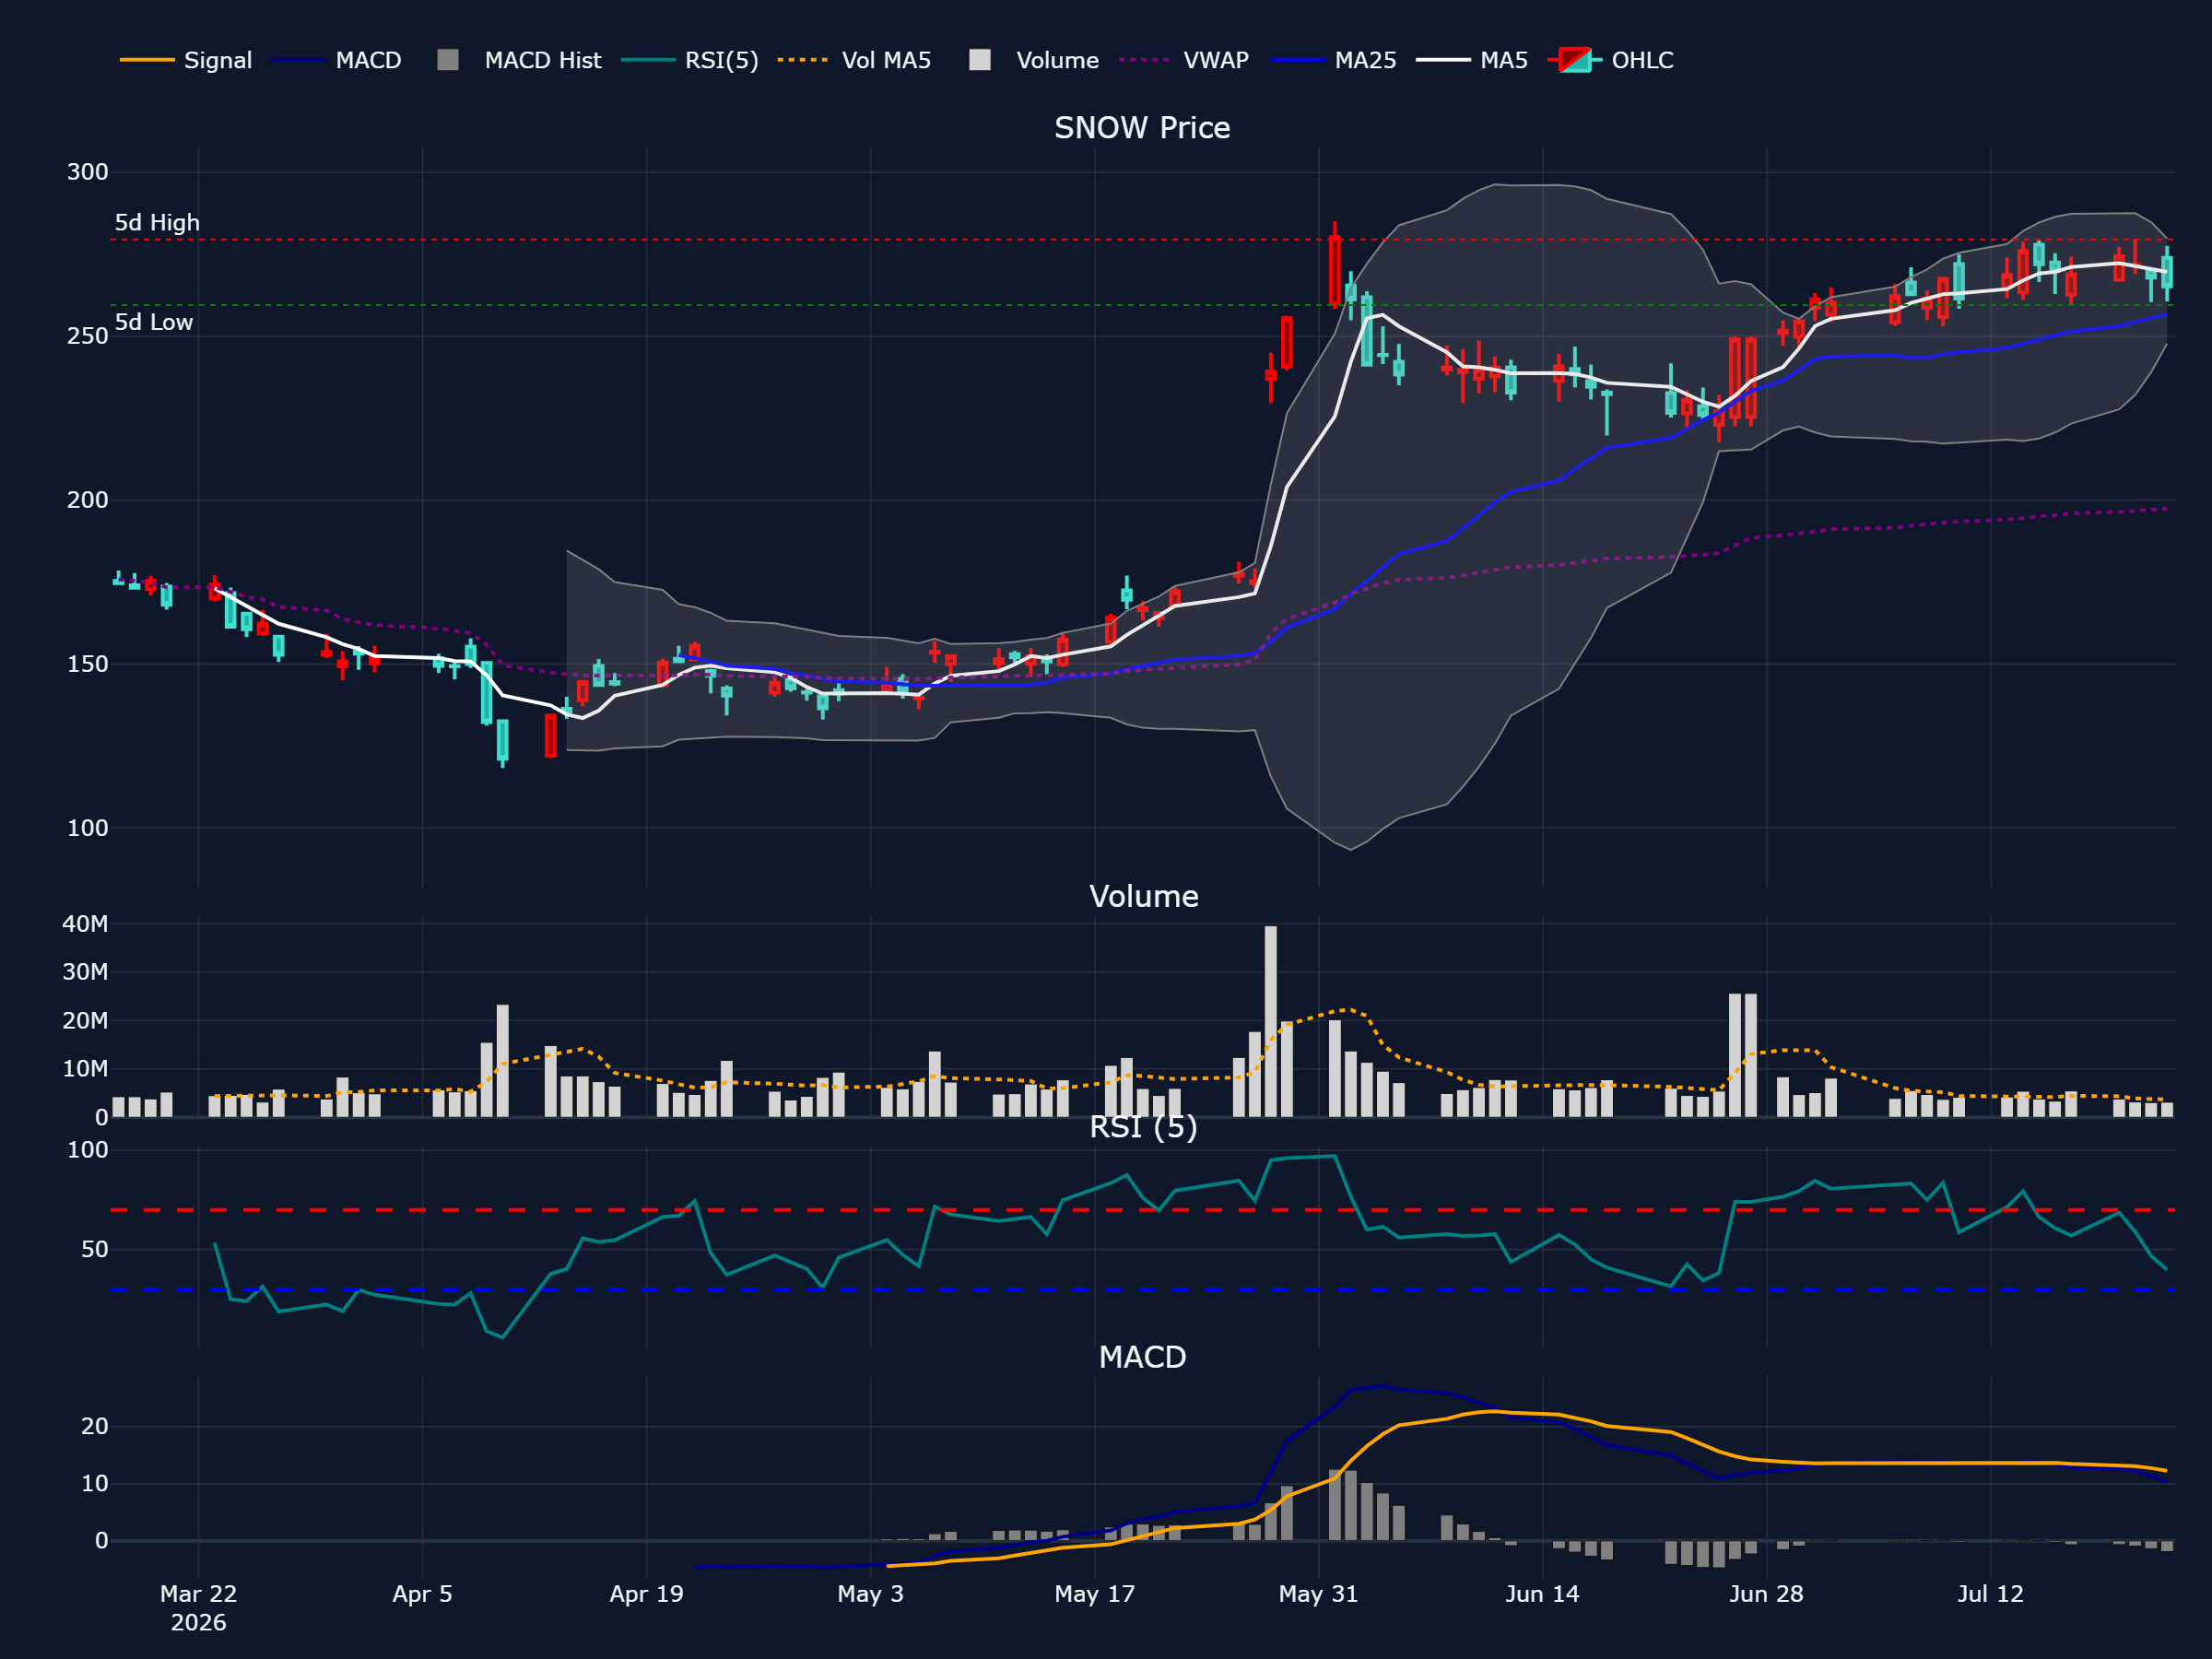Hide the Vol MA5 legend series
The height and width of the screenshot is (1659, 2212).
(854, 60)
